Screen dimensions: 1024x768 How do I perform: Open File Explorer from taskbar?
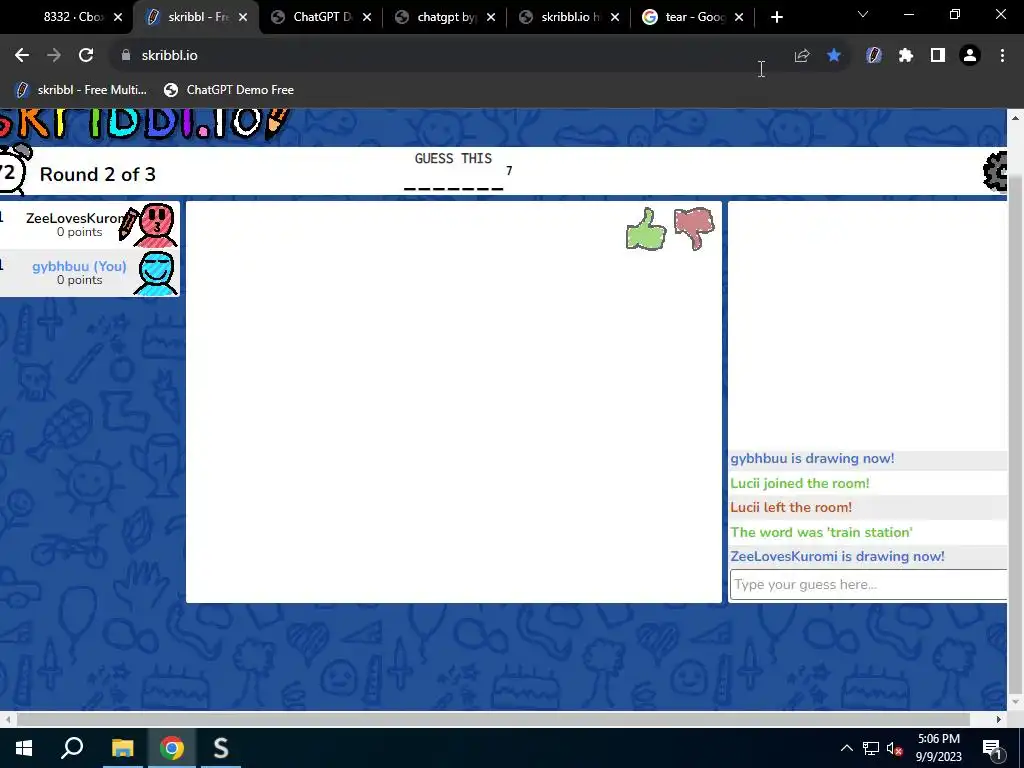(122, 748)
